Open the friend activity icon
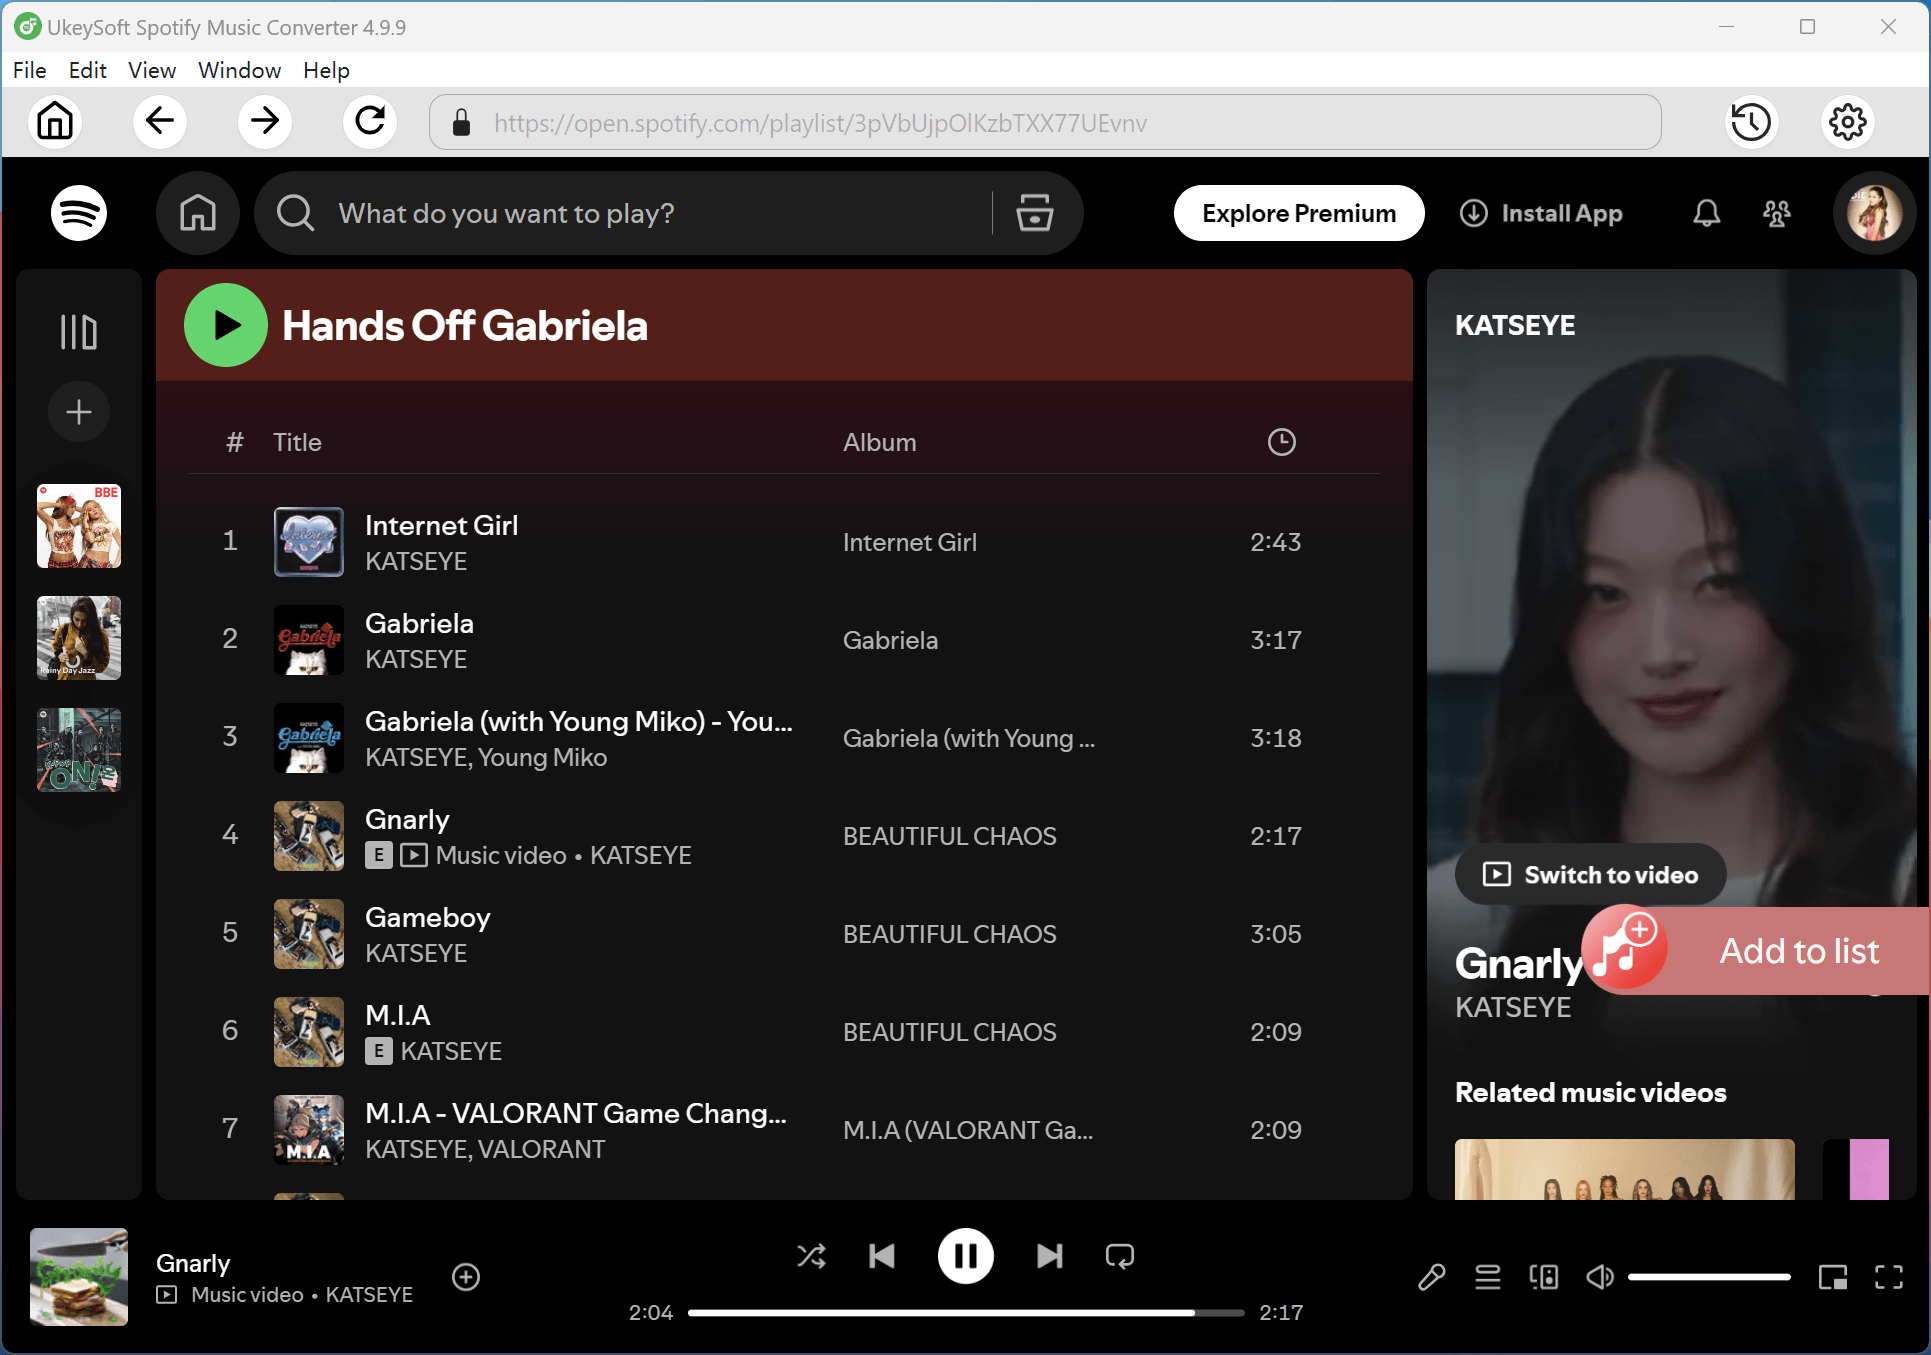This screenshot has width=1931, height=1355. point(1776,213)
